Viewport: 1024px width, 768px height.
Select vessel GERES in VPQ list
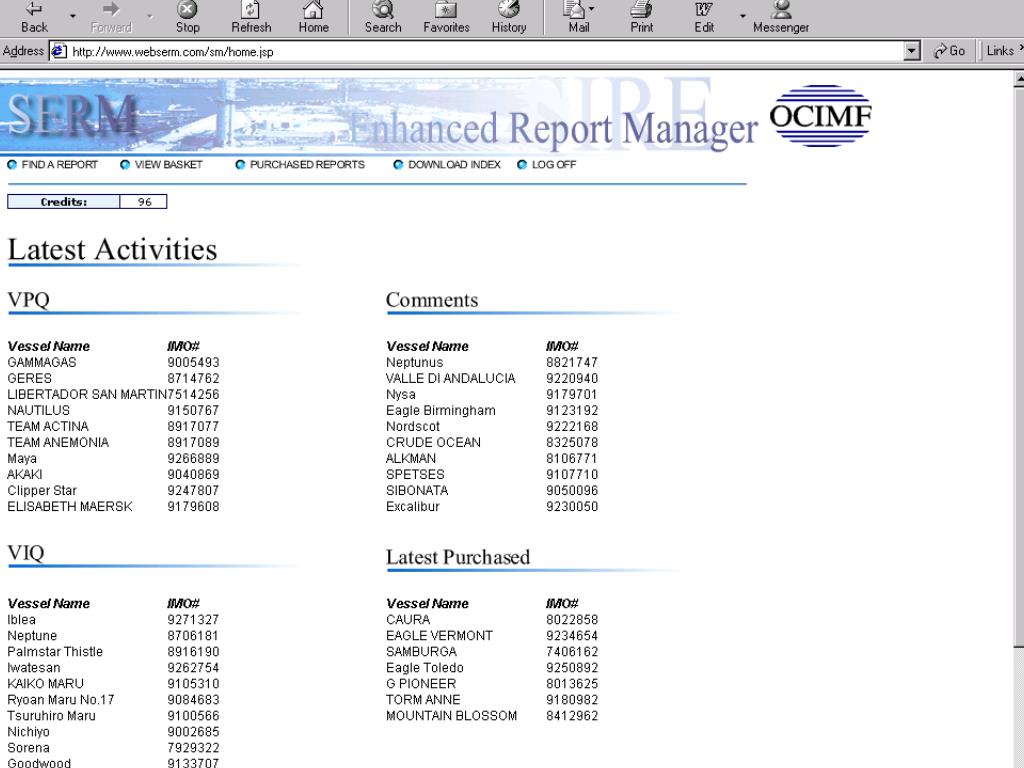click(29, 379)
